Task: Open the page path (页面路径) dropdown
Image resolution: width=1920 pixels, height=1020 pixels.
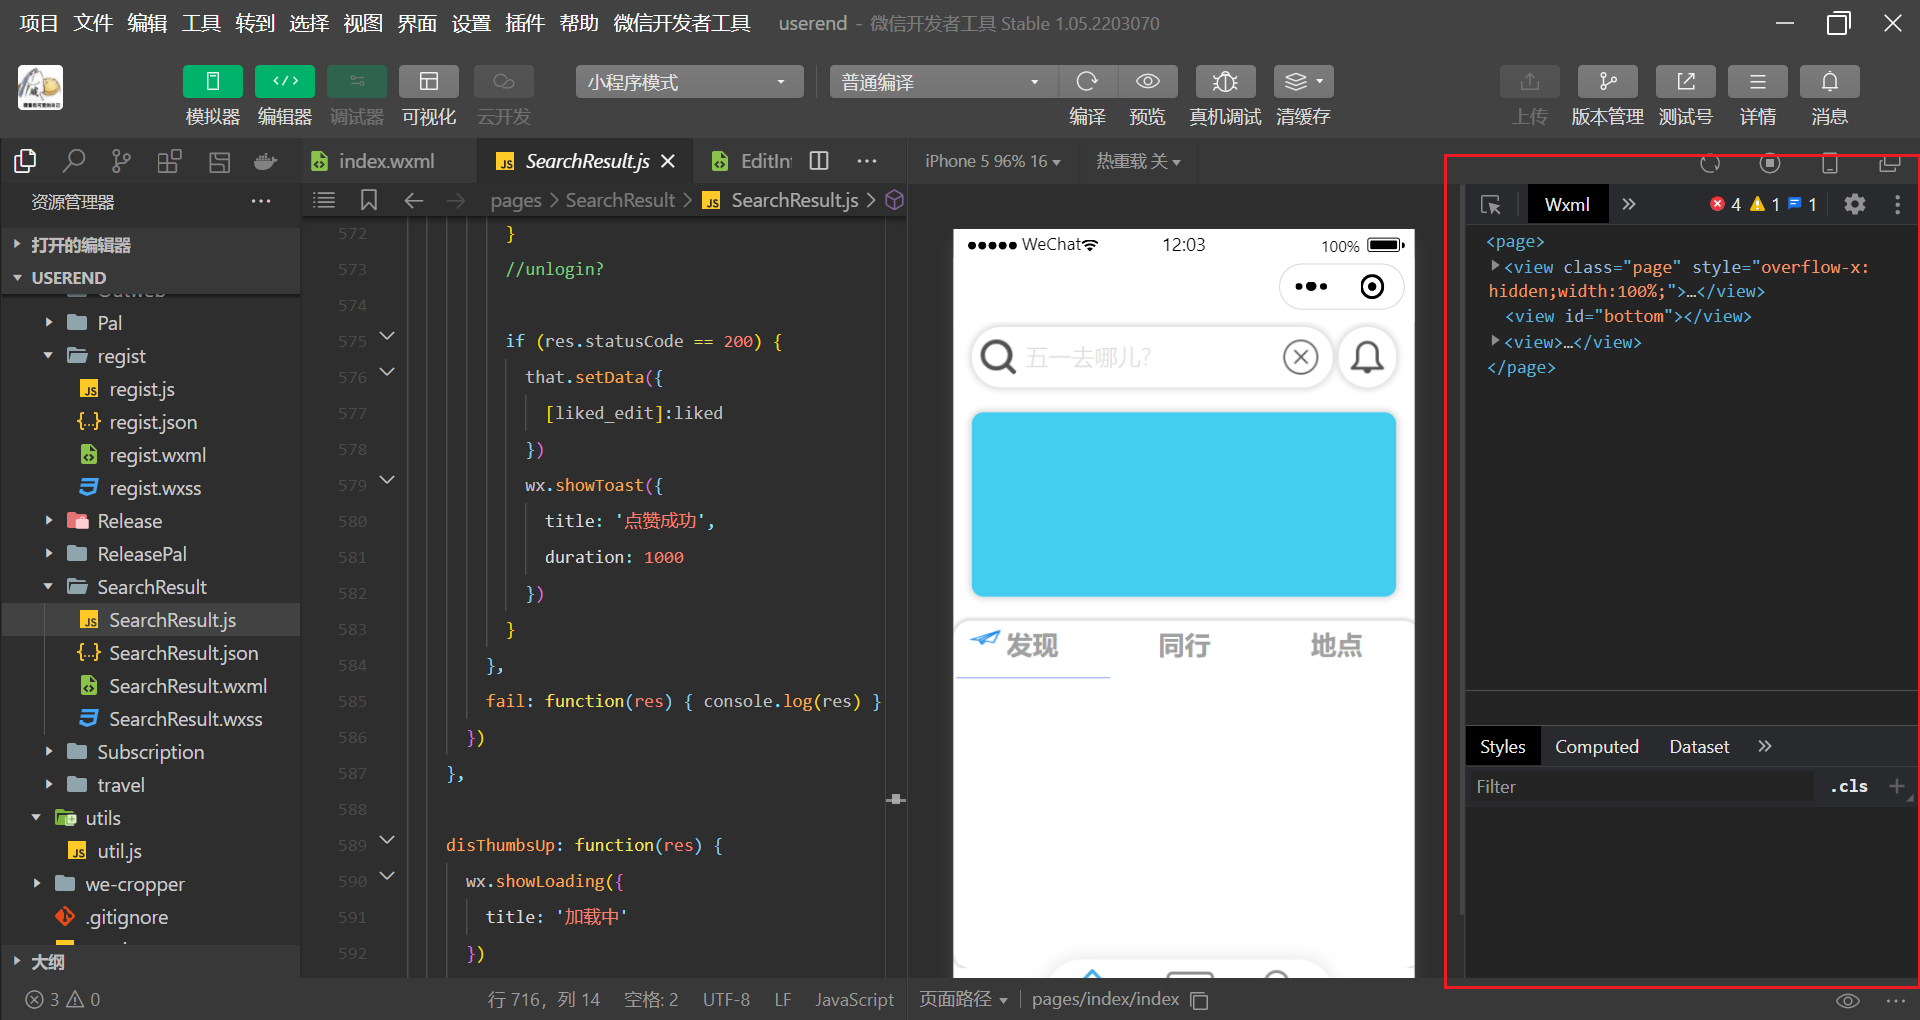Action: [963, 999]
